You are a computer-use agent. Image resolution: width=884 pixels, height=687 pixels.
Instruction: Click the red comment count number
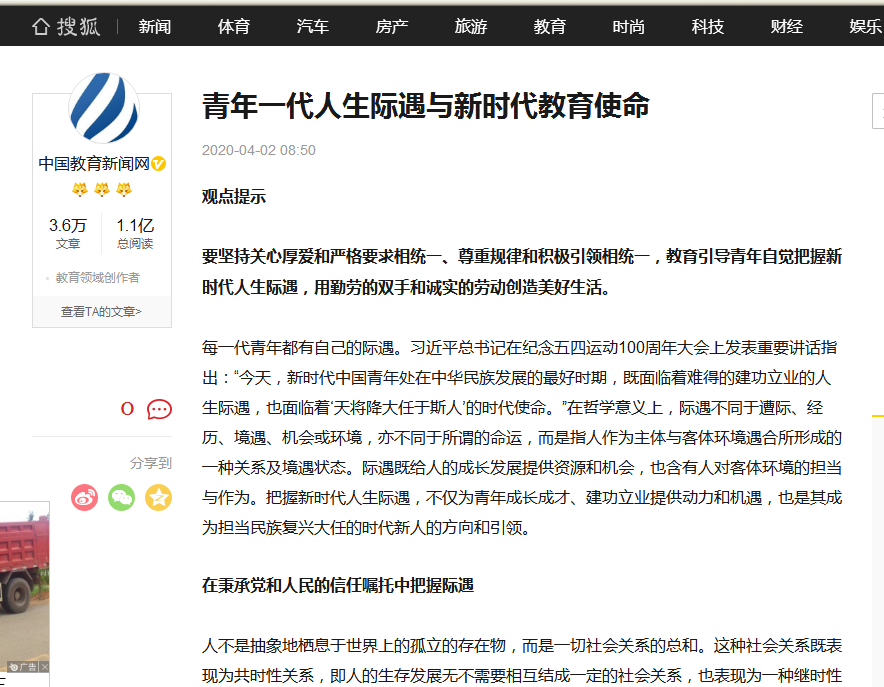point(127,409)
